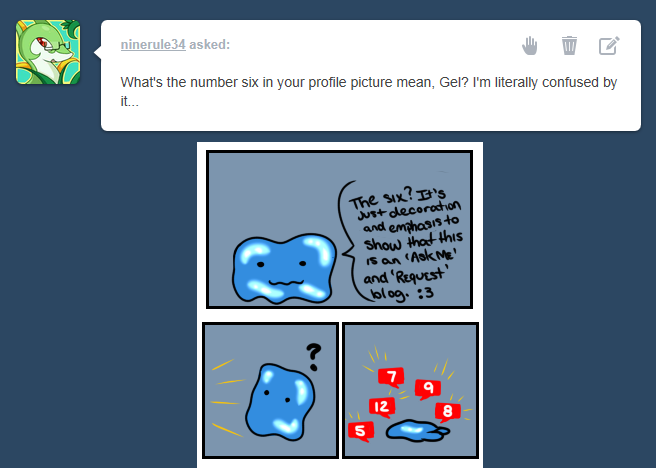Image resolution: width=656 pixels, height=468 pixels.
Task: Click the green Snivy avatar image
Action: click(x=48, y=52)
